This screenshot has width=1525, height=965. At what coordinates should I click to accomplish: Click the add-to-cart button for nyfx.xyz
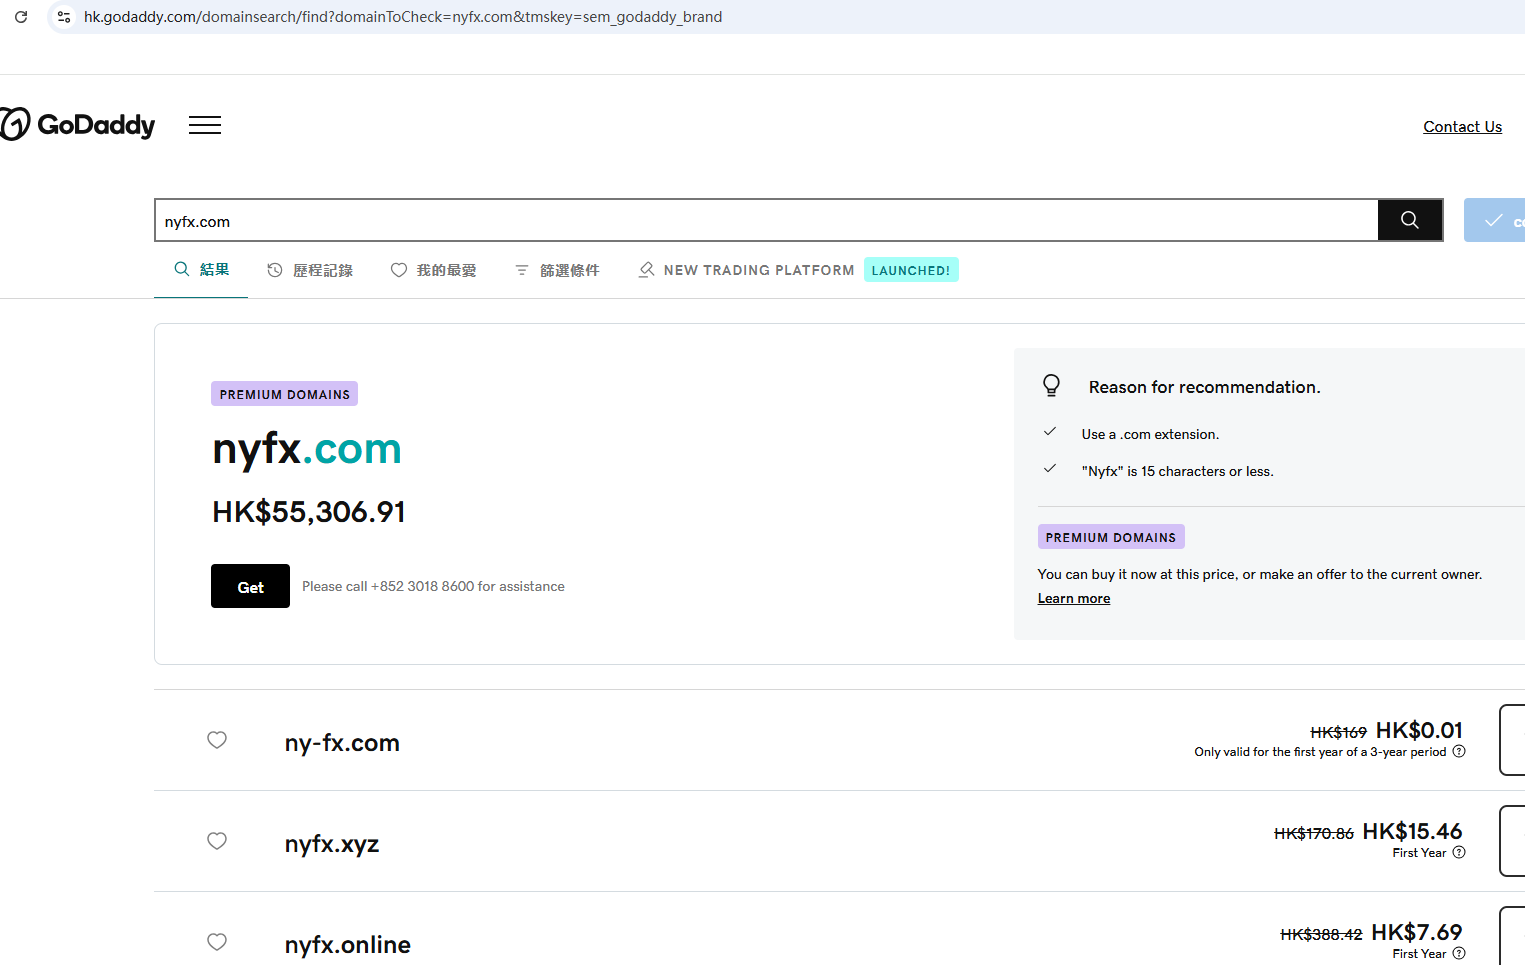1512,841
